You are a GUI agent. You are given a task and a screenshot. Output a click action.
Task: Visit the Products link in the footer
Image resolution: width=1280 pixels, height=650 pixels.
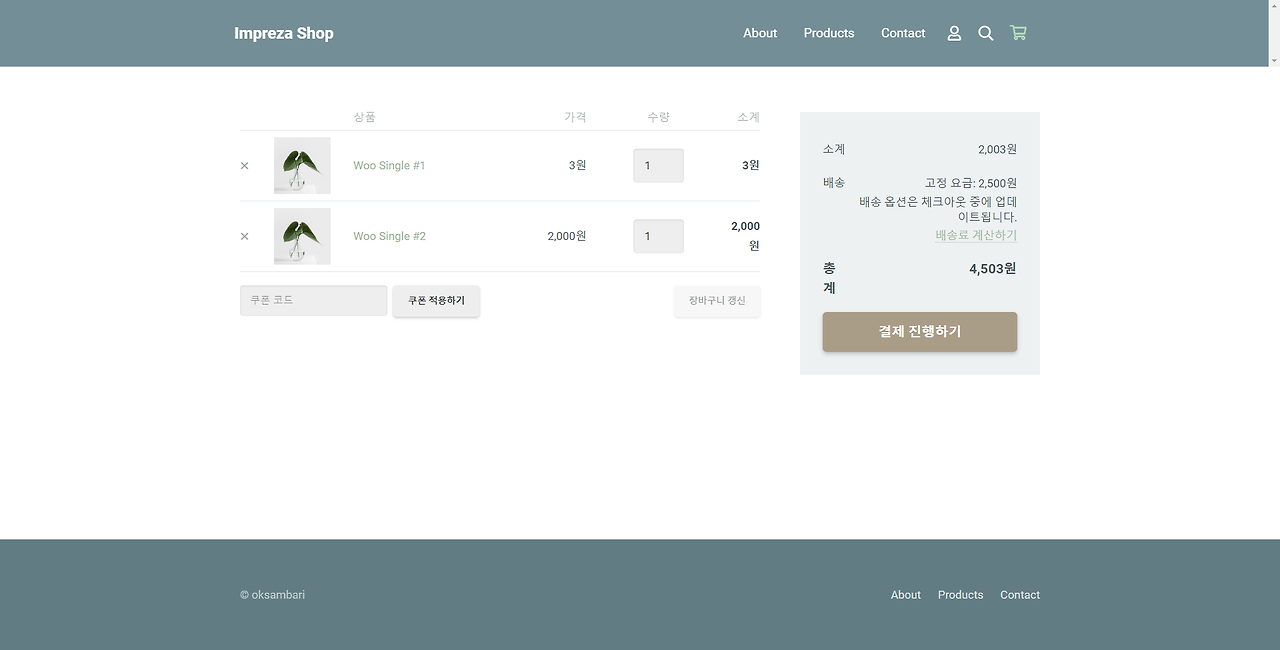tap(960, 594)
